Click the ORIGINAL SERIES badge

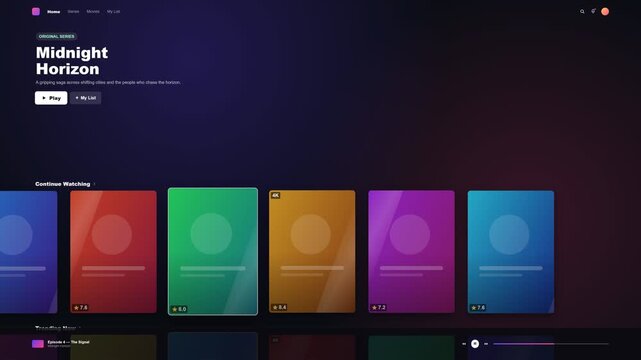tap(56, 36)
